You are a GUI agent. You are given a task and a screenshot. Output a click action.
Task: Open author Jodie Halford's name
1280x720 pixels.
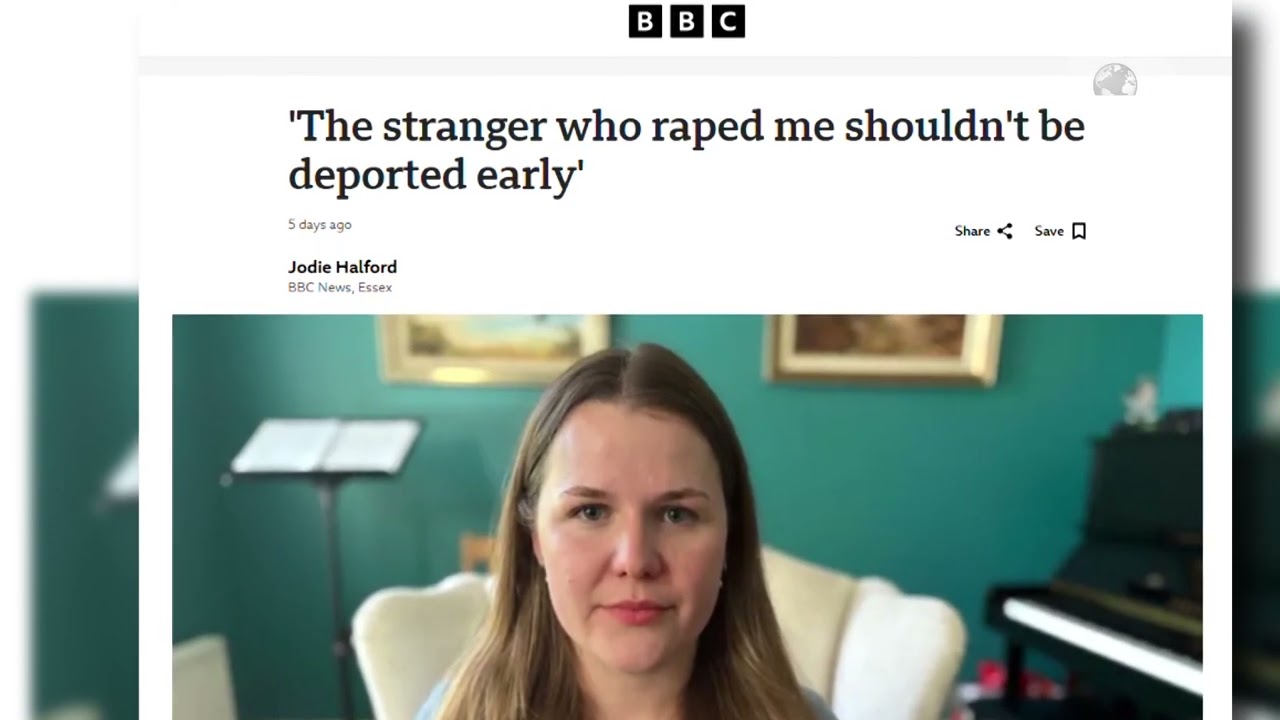click(x=342, y=267)
